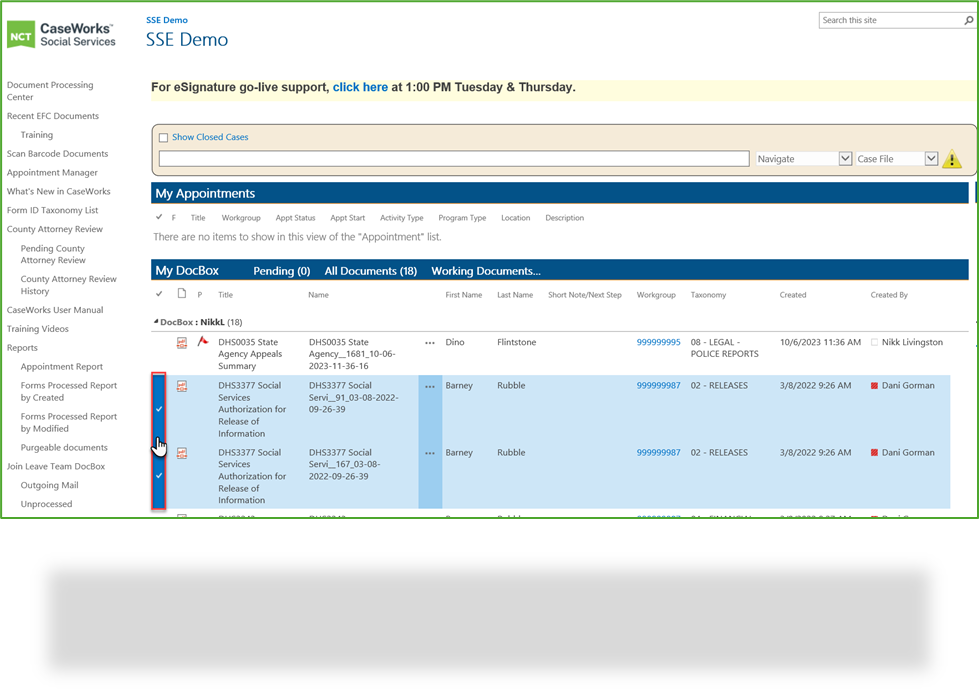Viewport: 979px width, 695px height.
Task: Open workgroup 999999995 link
Action: [x=659, y=342]
